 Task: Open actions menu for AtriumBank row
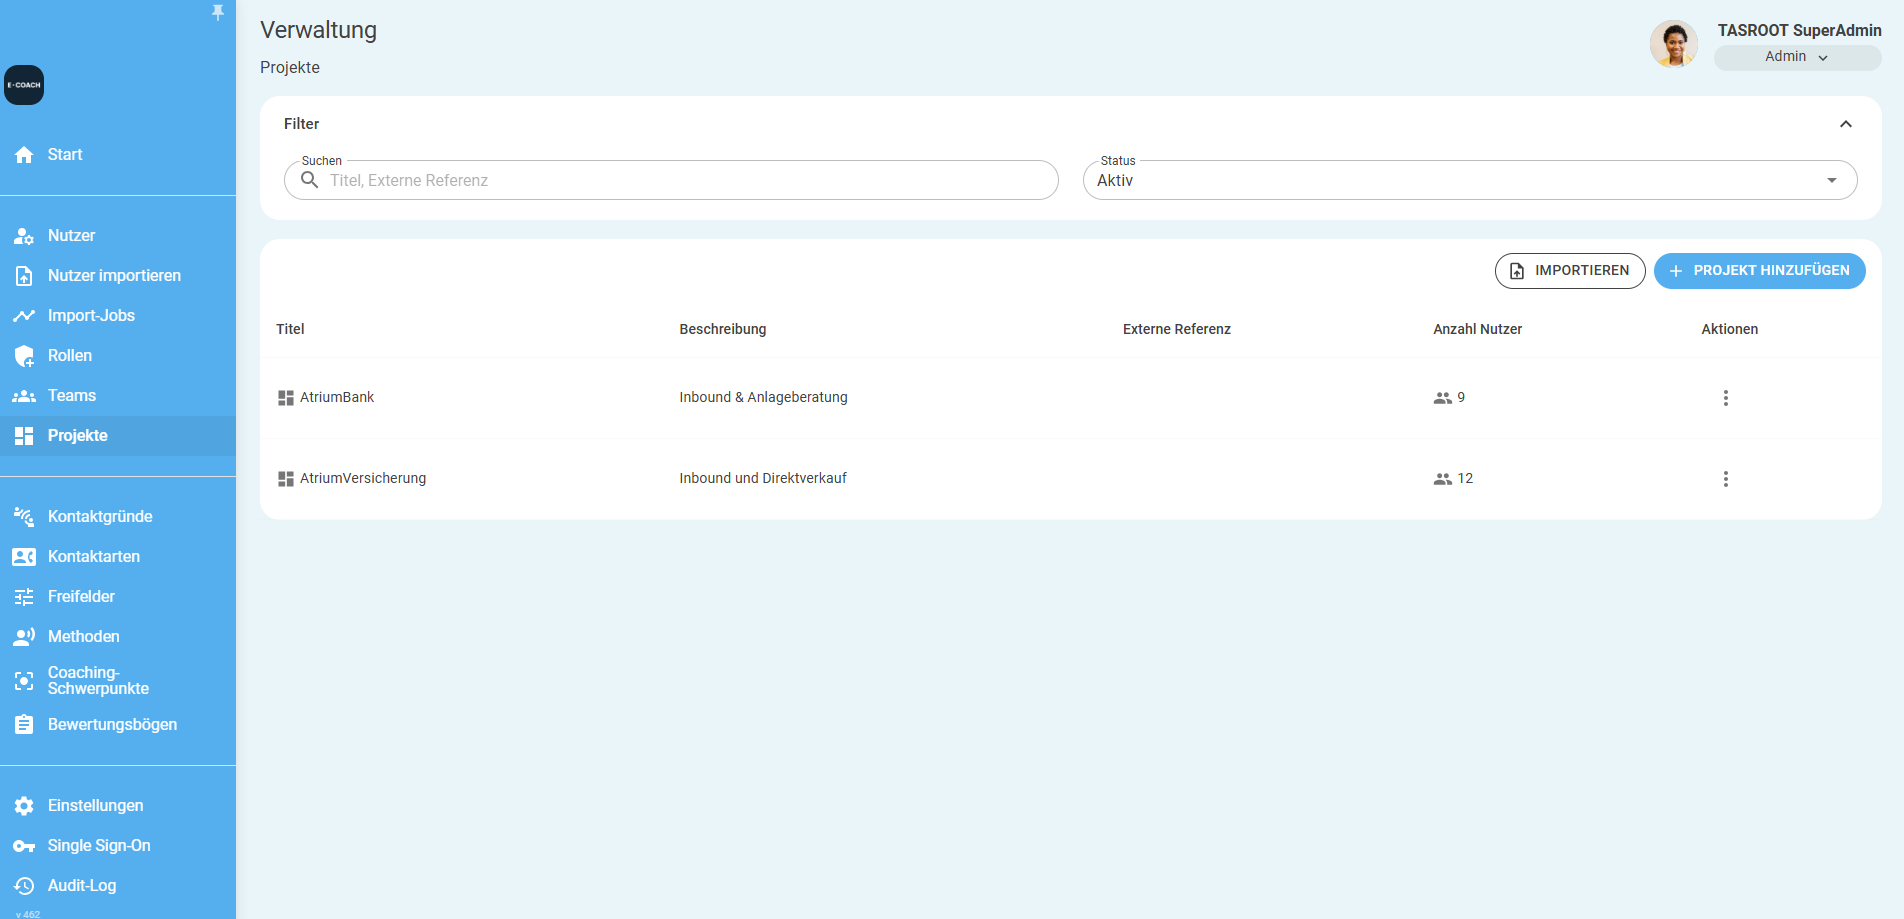point(1725,398)
